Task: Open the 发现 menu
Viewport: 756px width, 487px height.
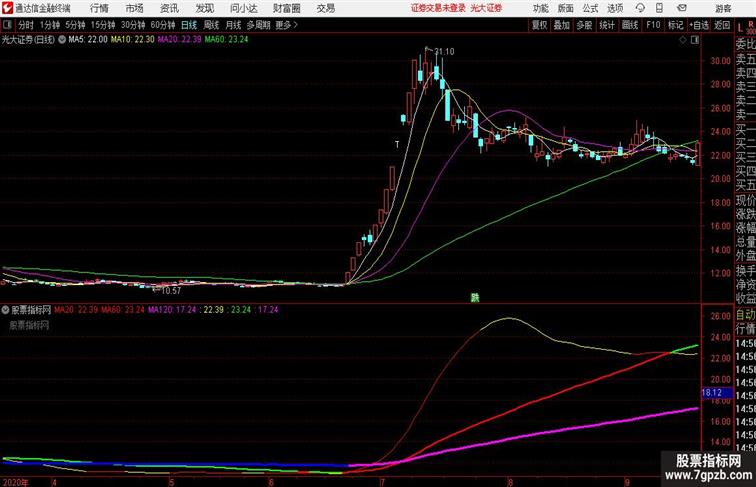Action: pos(204,8)
